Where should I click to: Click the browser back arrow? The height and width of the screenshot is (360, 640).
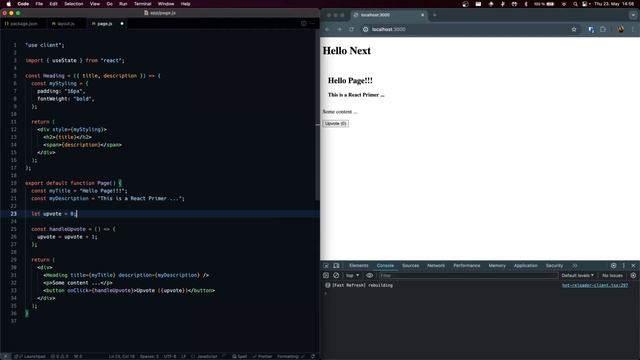click(327, 29)
